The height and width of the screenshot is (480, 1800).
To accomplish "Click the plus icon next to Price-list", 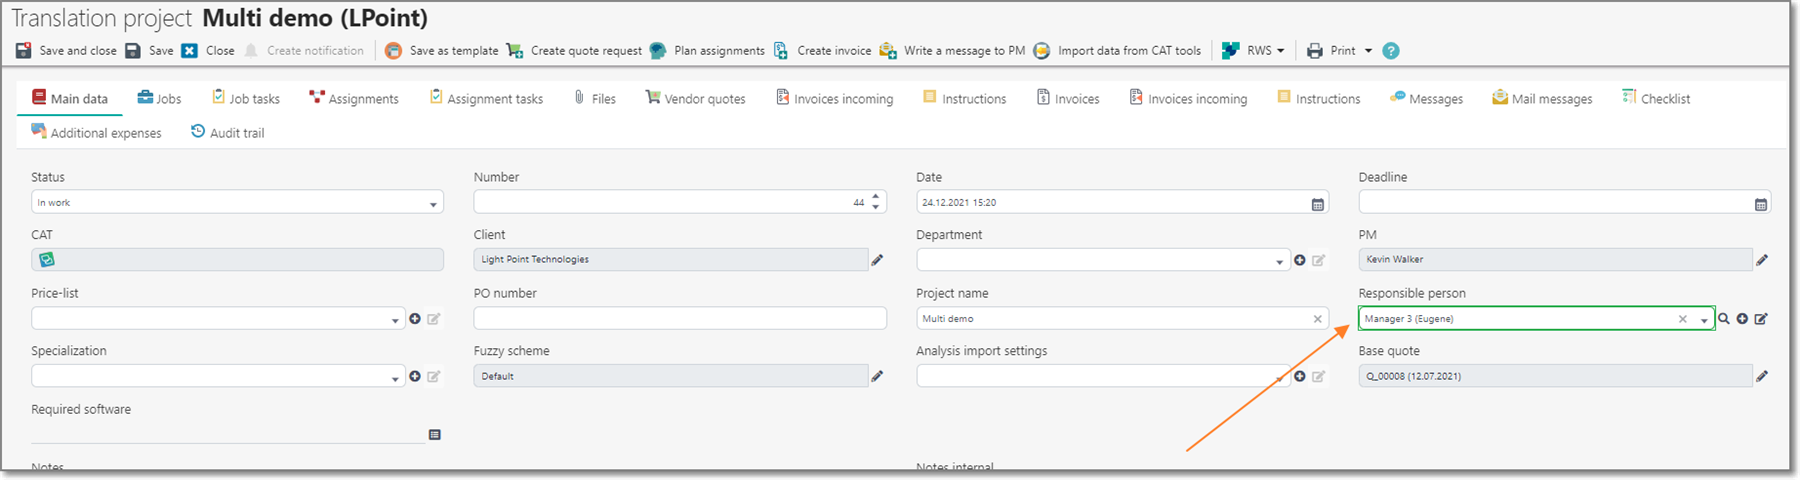I will click(415, 319).
